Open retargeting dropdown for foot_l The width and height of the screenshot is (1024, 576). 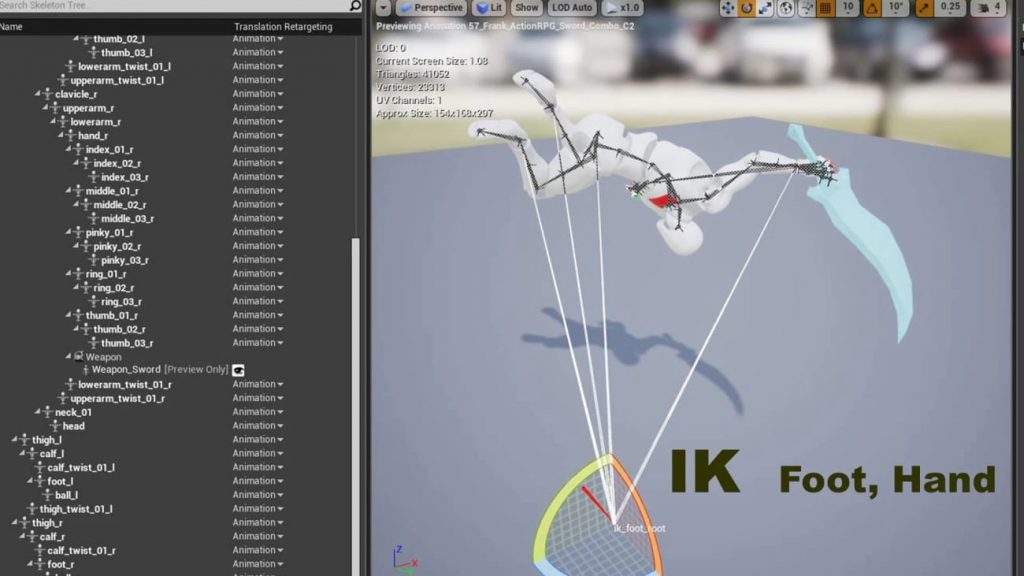258,481
